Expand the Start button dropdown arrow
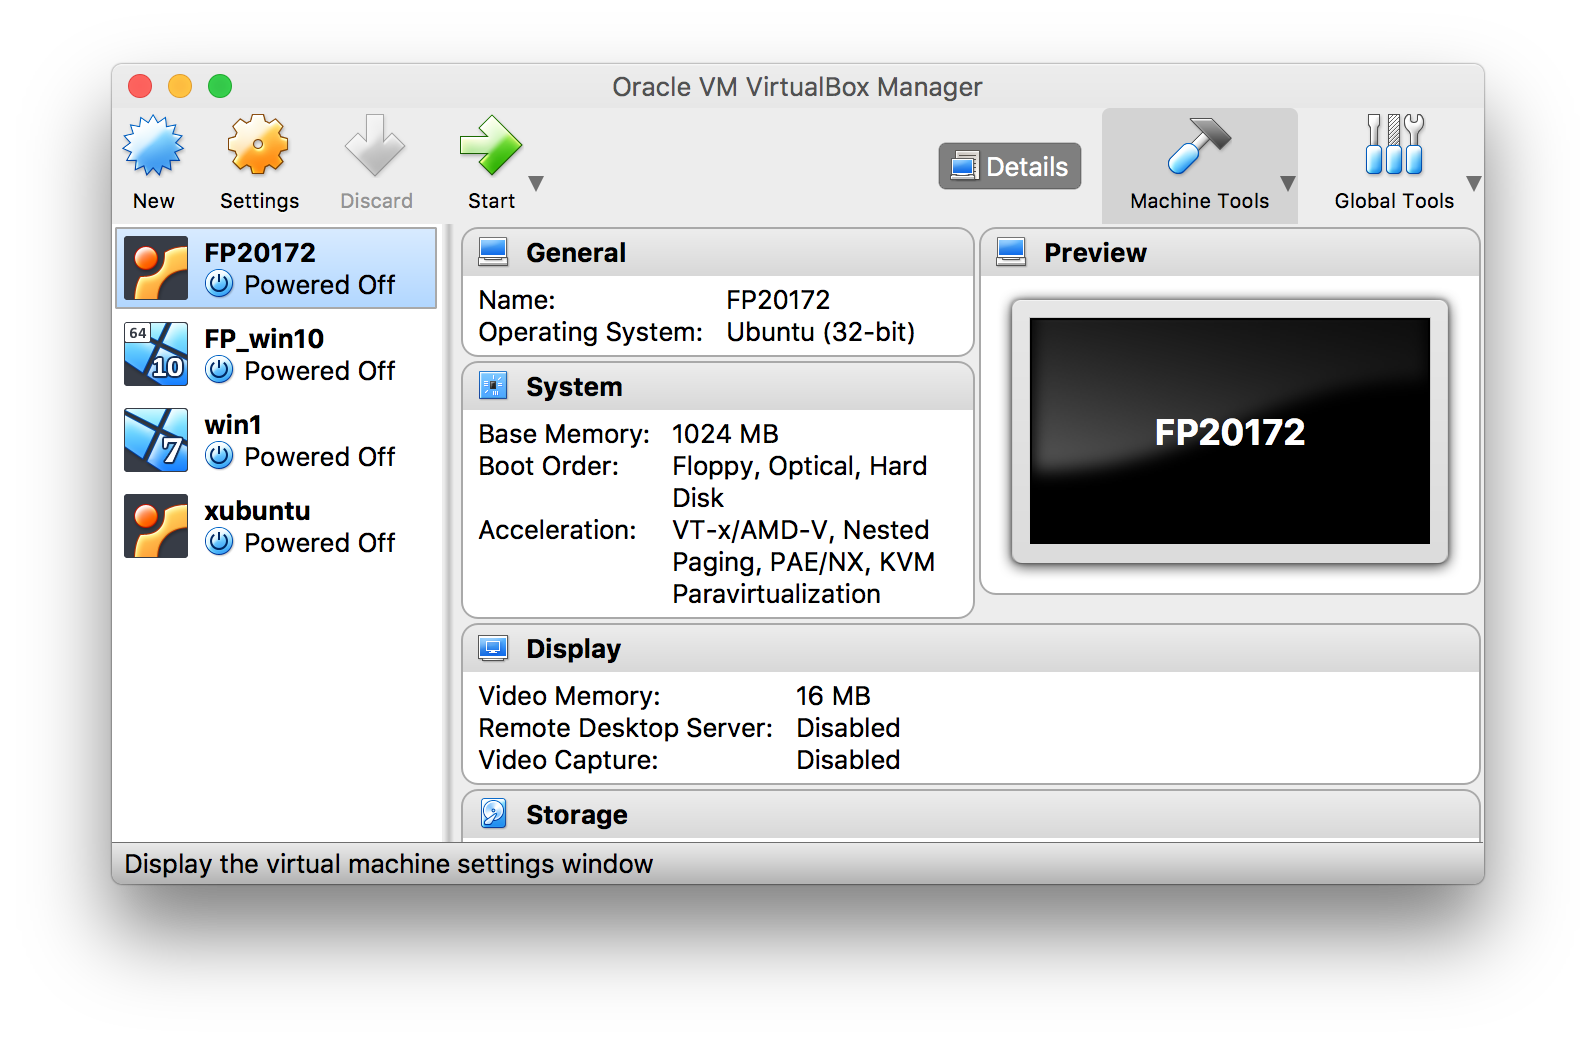 (x=536, y=184)
